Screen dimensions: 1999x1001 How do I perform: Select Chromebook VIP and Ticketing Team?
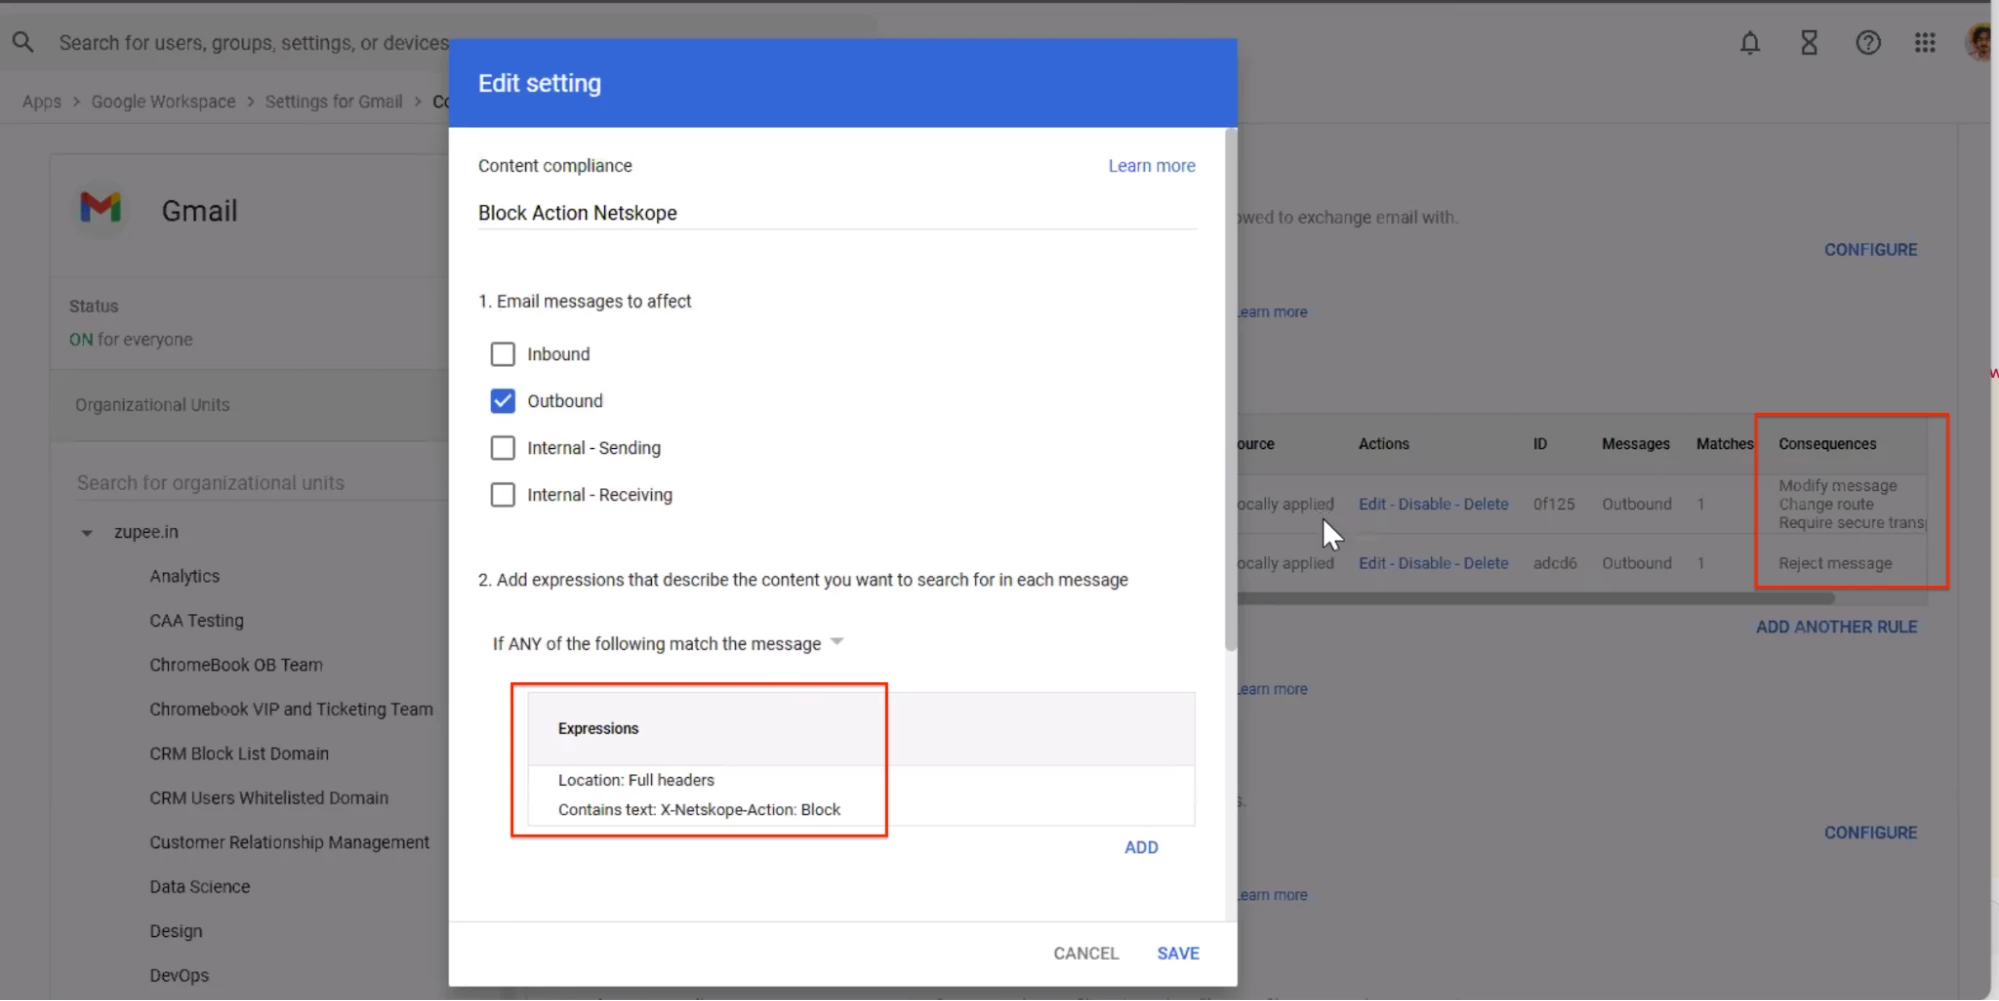[291, 709]
